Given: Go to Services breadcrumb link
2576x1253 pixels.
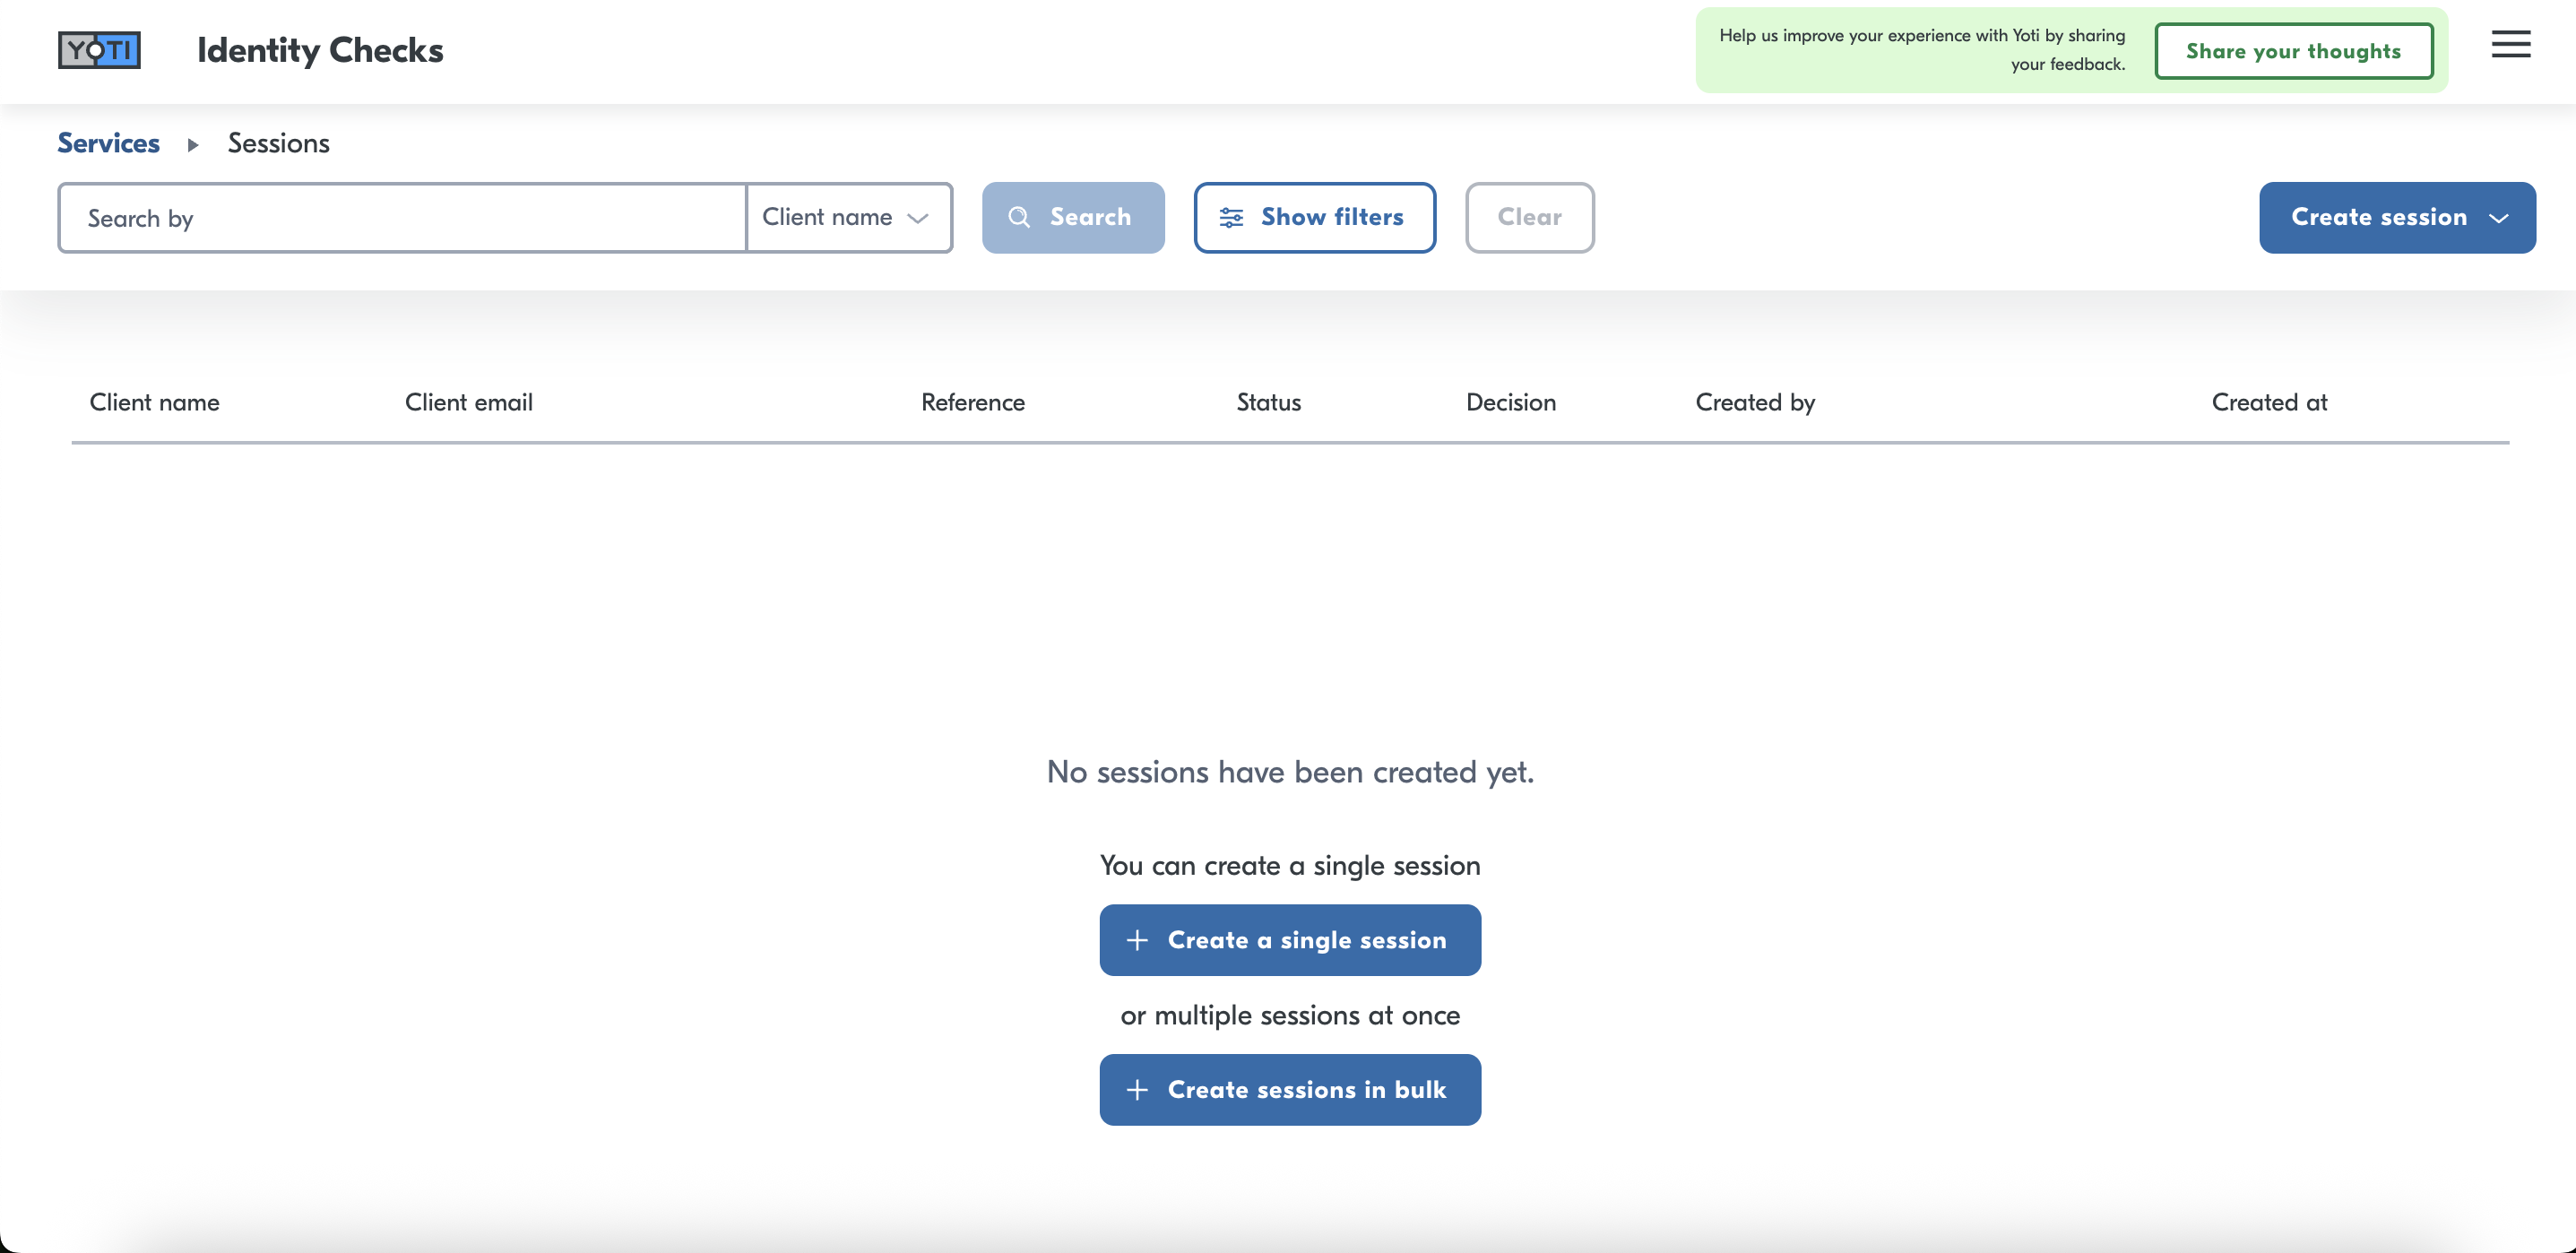Looking at the screenshot, I should [x=108, y=144].
